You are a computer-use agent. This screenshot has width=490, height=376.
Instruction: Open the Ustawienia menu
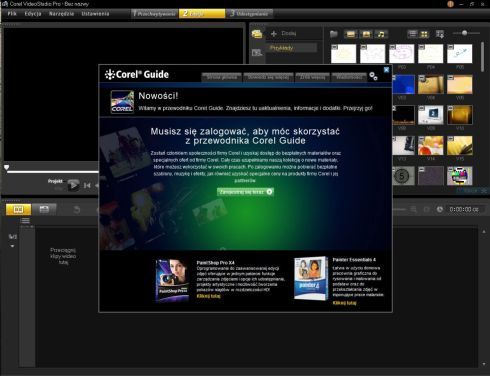tap(95, 14)
